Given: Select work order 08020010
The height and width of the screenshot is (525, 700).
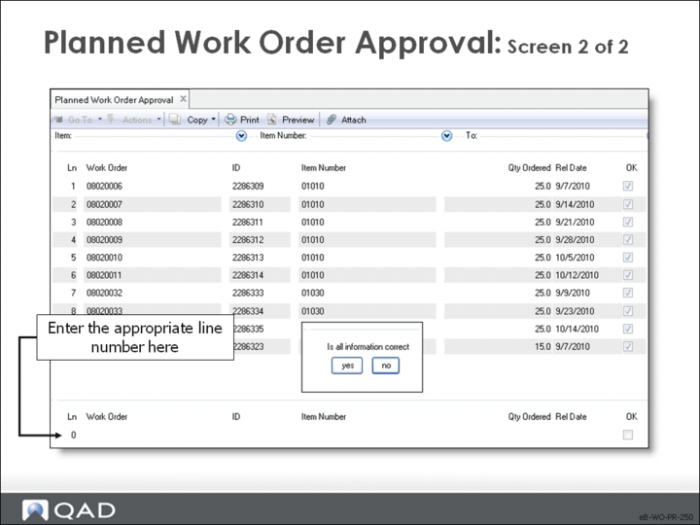Looking at the screenshot, I should [104, 258].
